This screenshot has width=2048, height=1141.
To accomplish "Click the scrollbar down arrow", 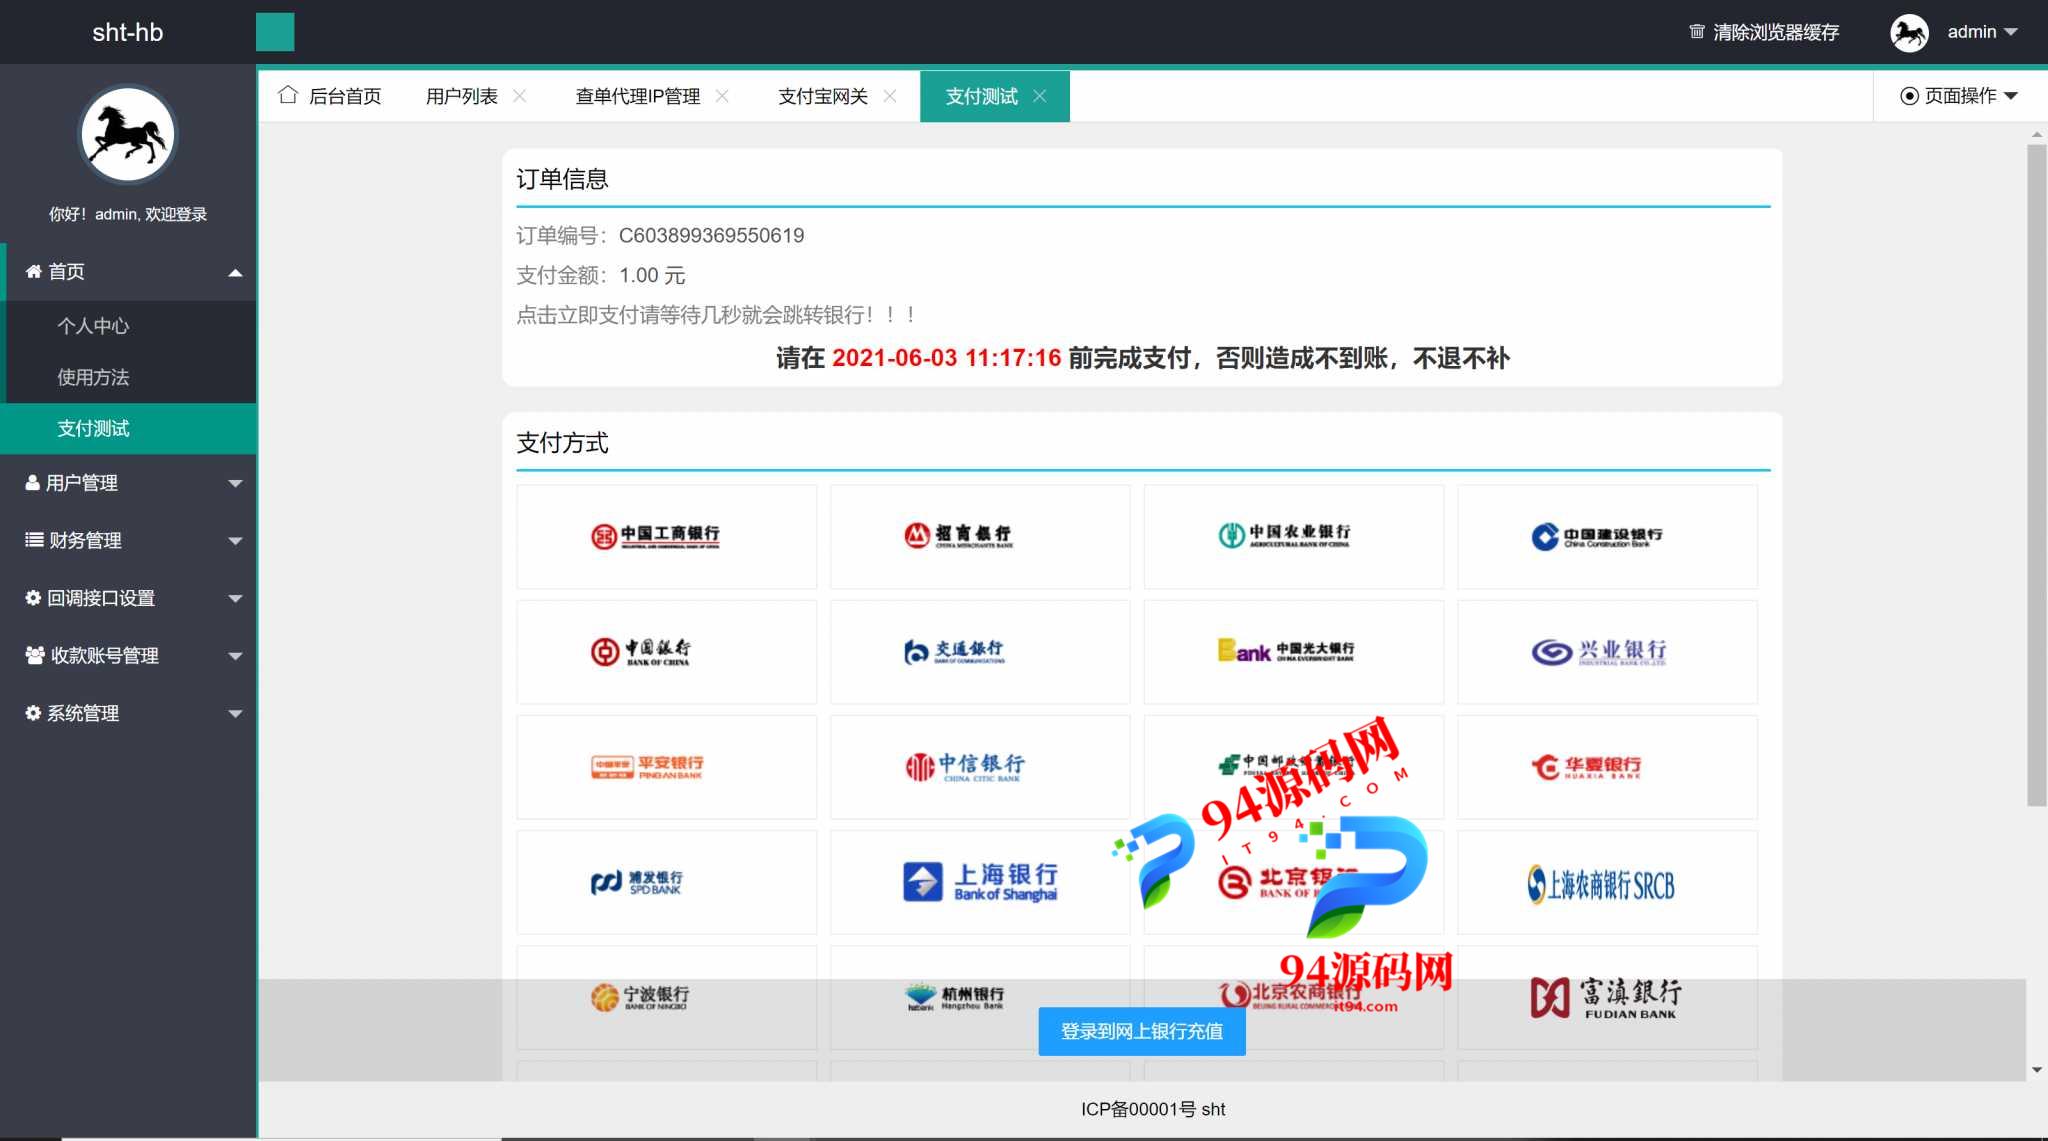I will click(x=2037, y=1070).
